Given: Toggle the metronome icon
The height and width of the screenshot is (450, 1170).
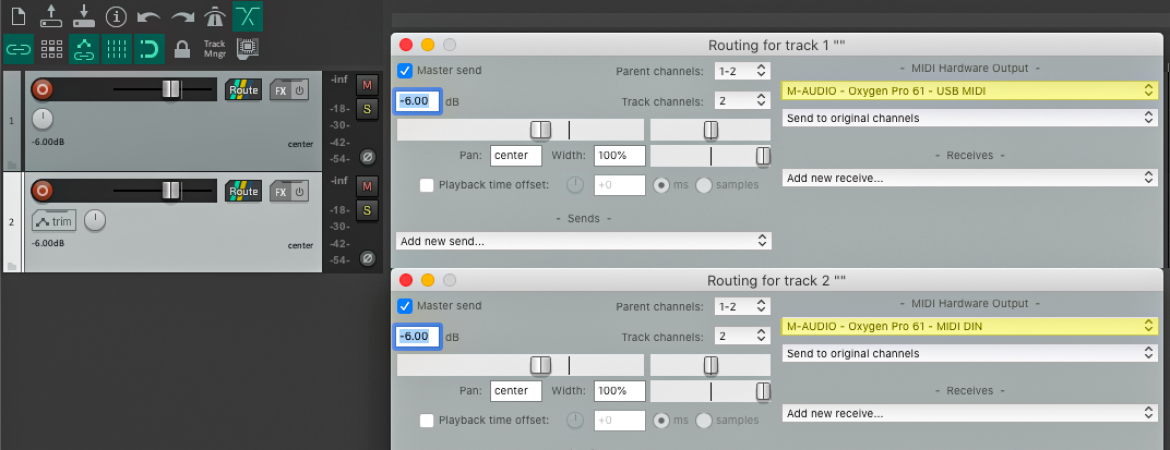Looking at the screenshot, I should click(216, 16).
